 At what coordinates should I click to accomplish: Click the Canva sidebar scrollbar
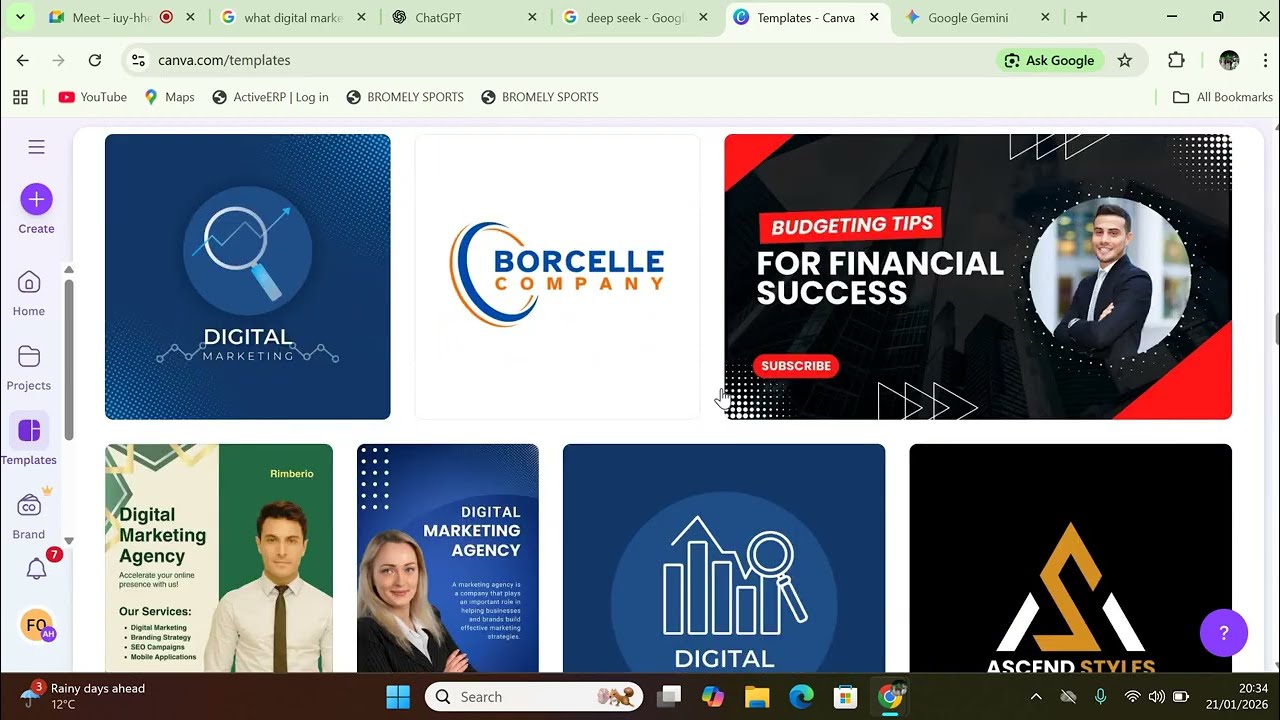click(x=69, y=360)
